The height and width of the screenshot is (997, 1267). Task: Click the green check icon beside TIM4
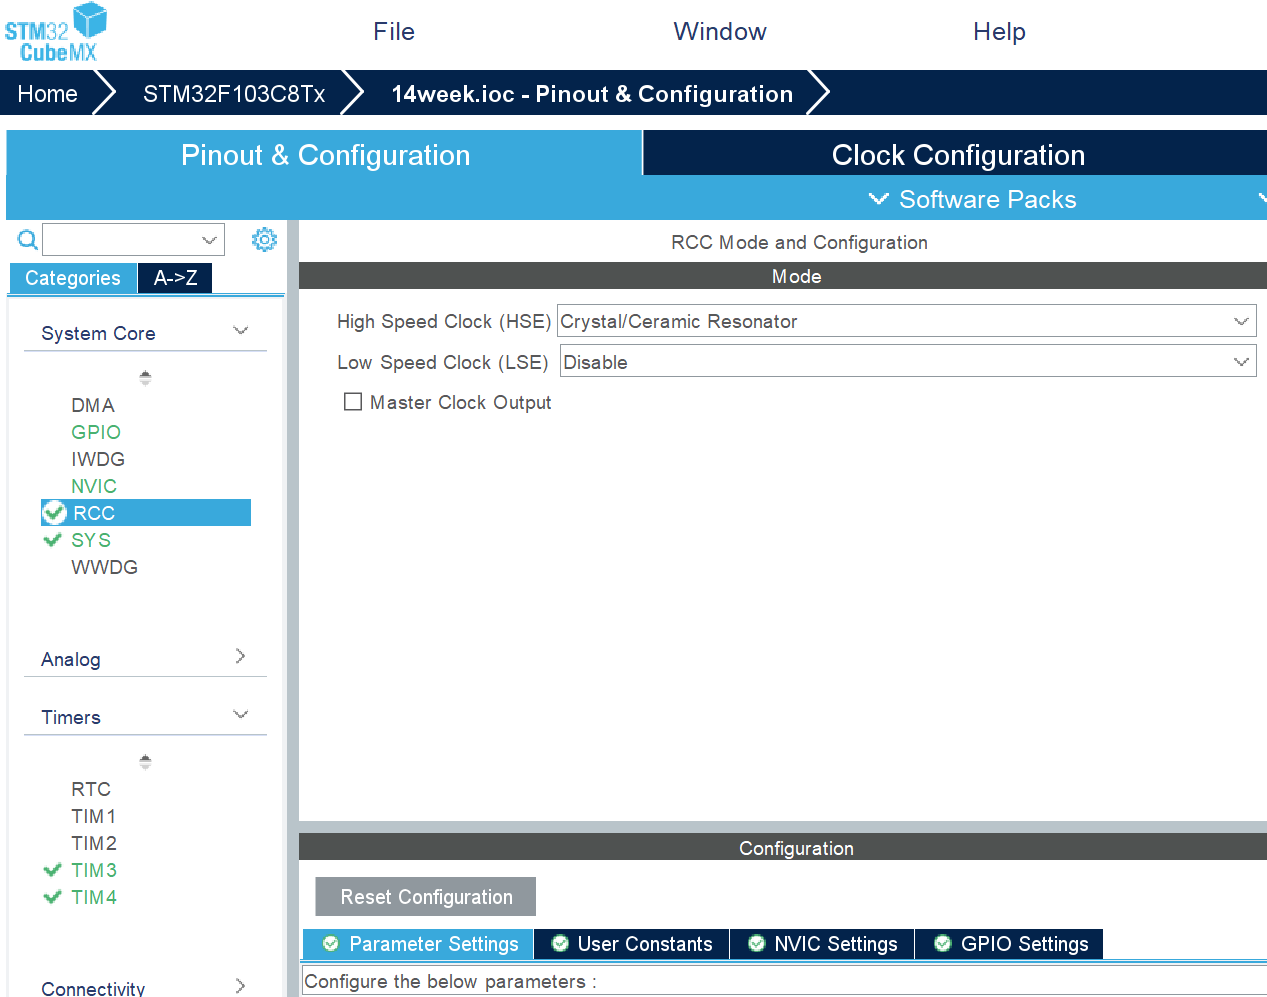[x=53, y=897]
